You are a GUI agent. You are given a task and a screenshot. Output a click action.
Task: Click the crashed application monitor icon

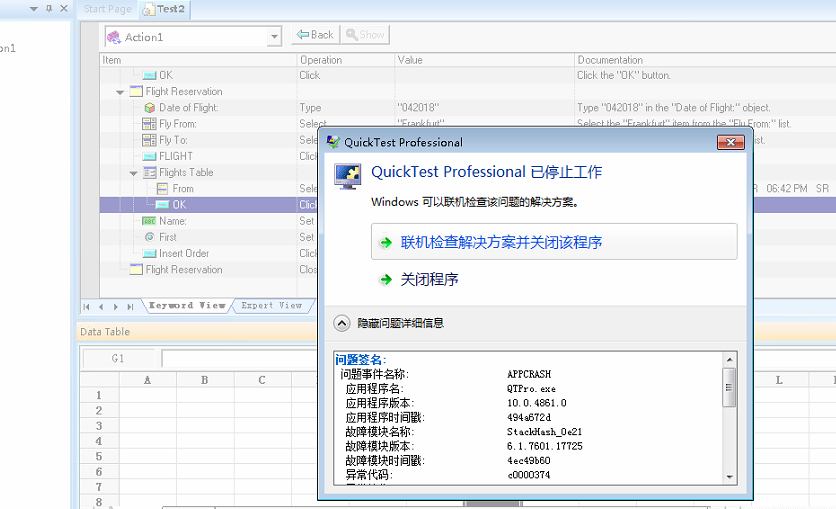point(348,176)
